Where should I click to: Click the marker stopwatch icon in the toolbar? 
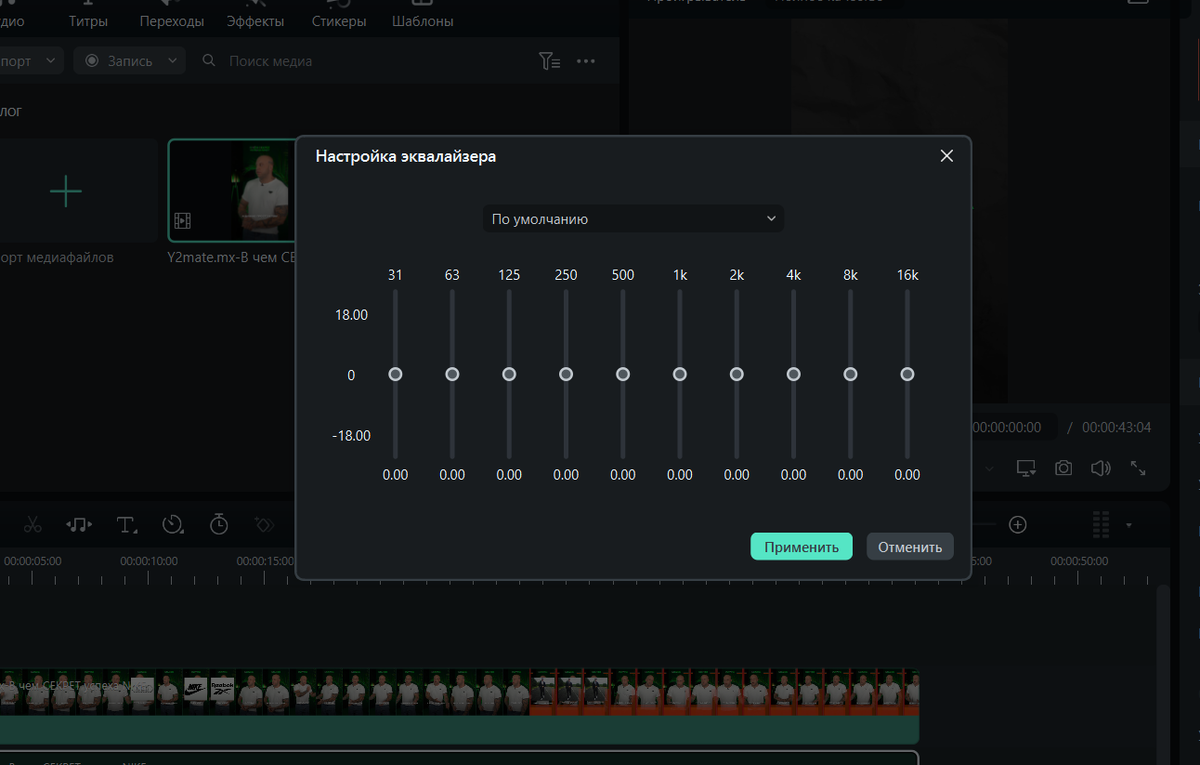(219, 524)
